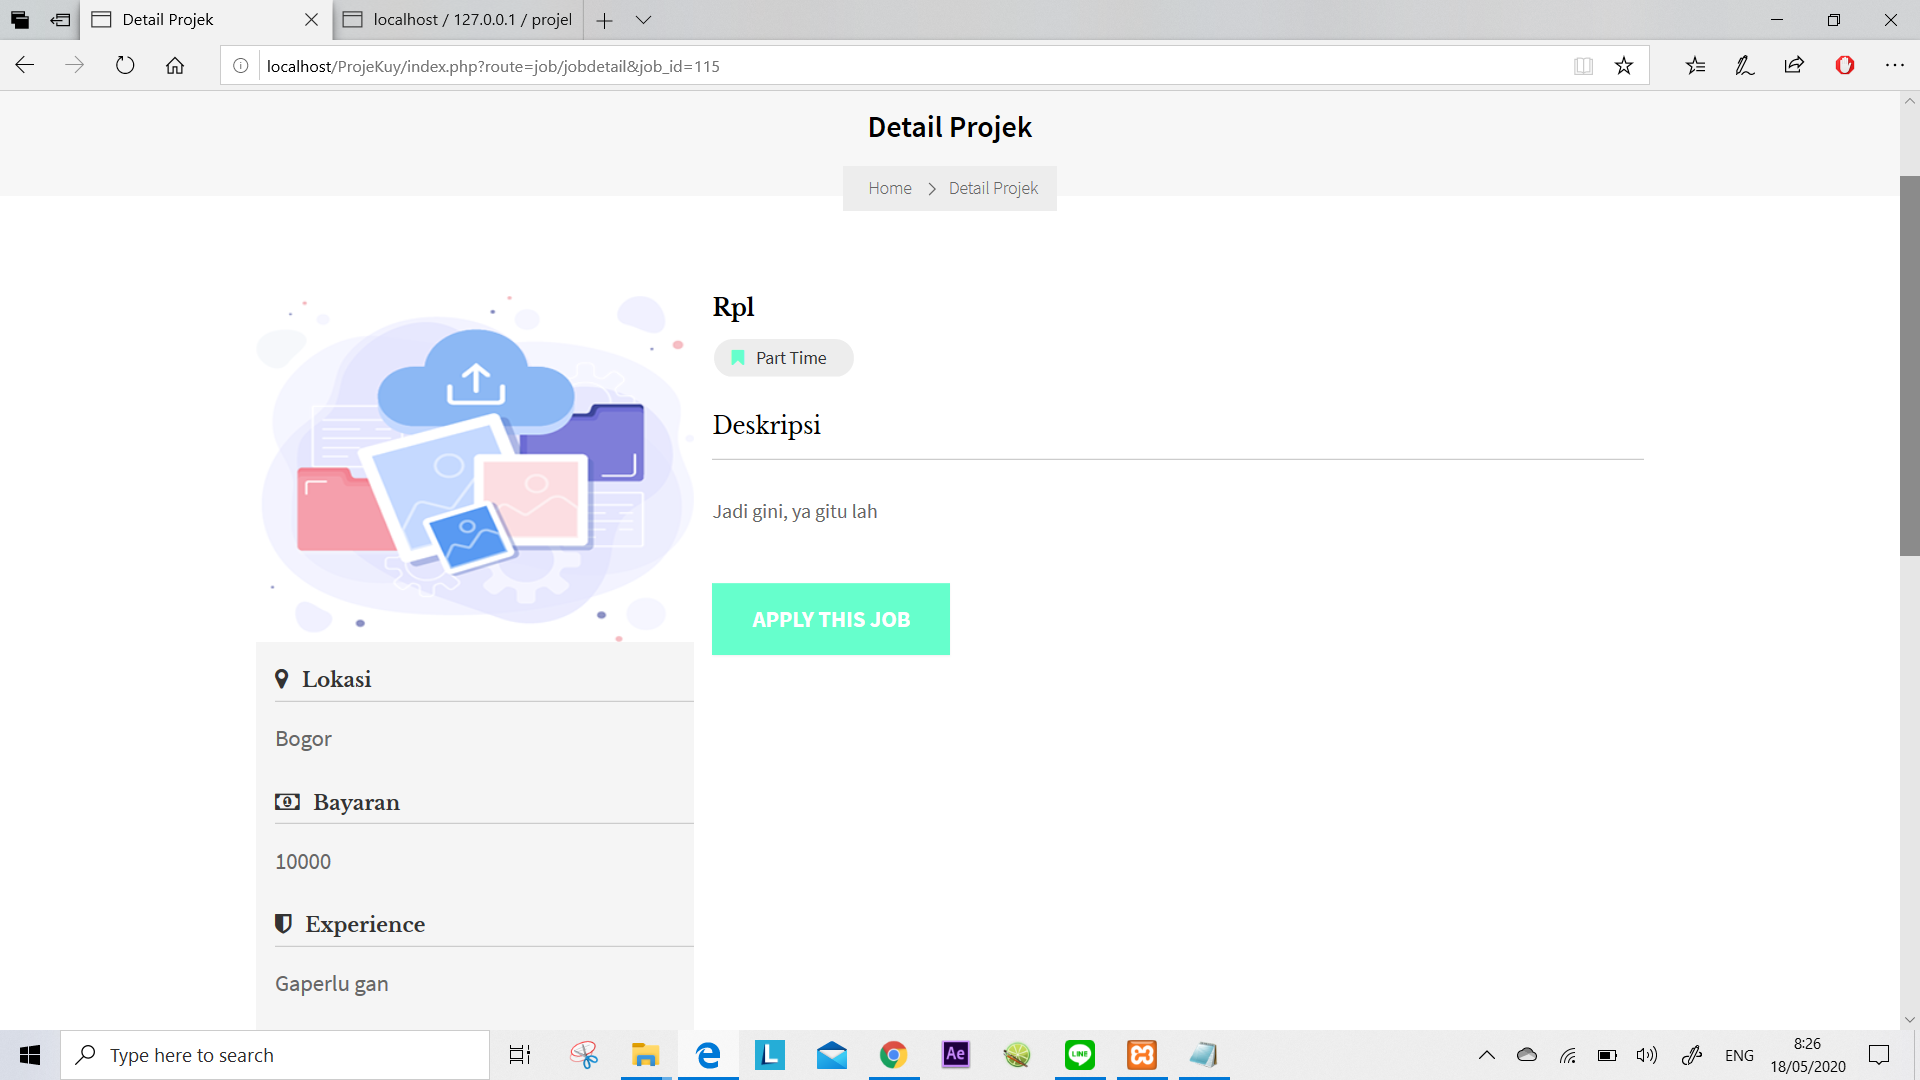Share this page icon

point(1794,66)
